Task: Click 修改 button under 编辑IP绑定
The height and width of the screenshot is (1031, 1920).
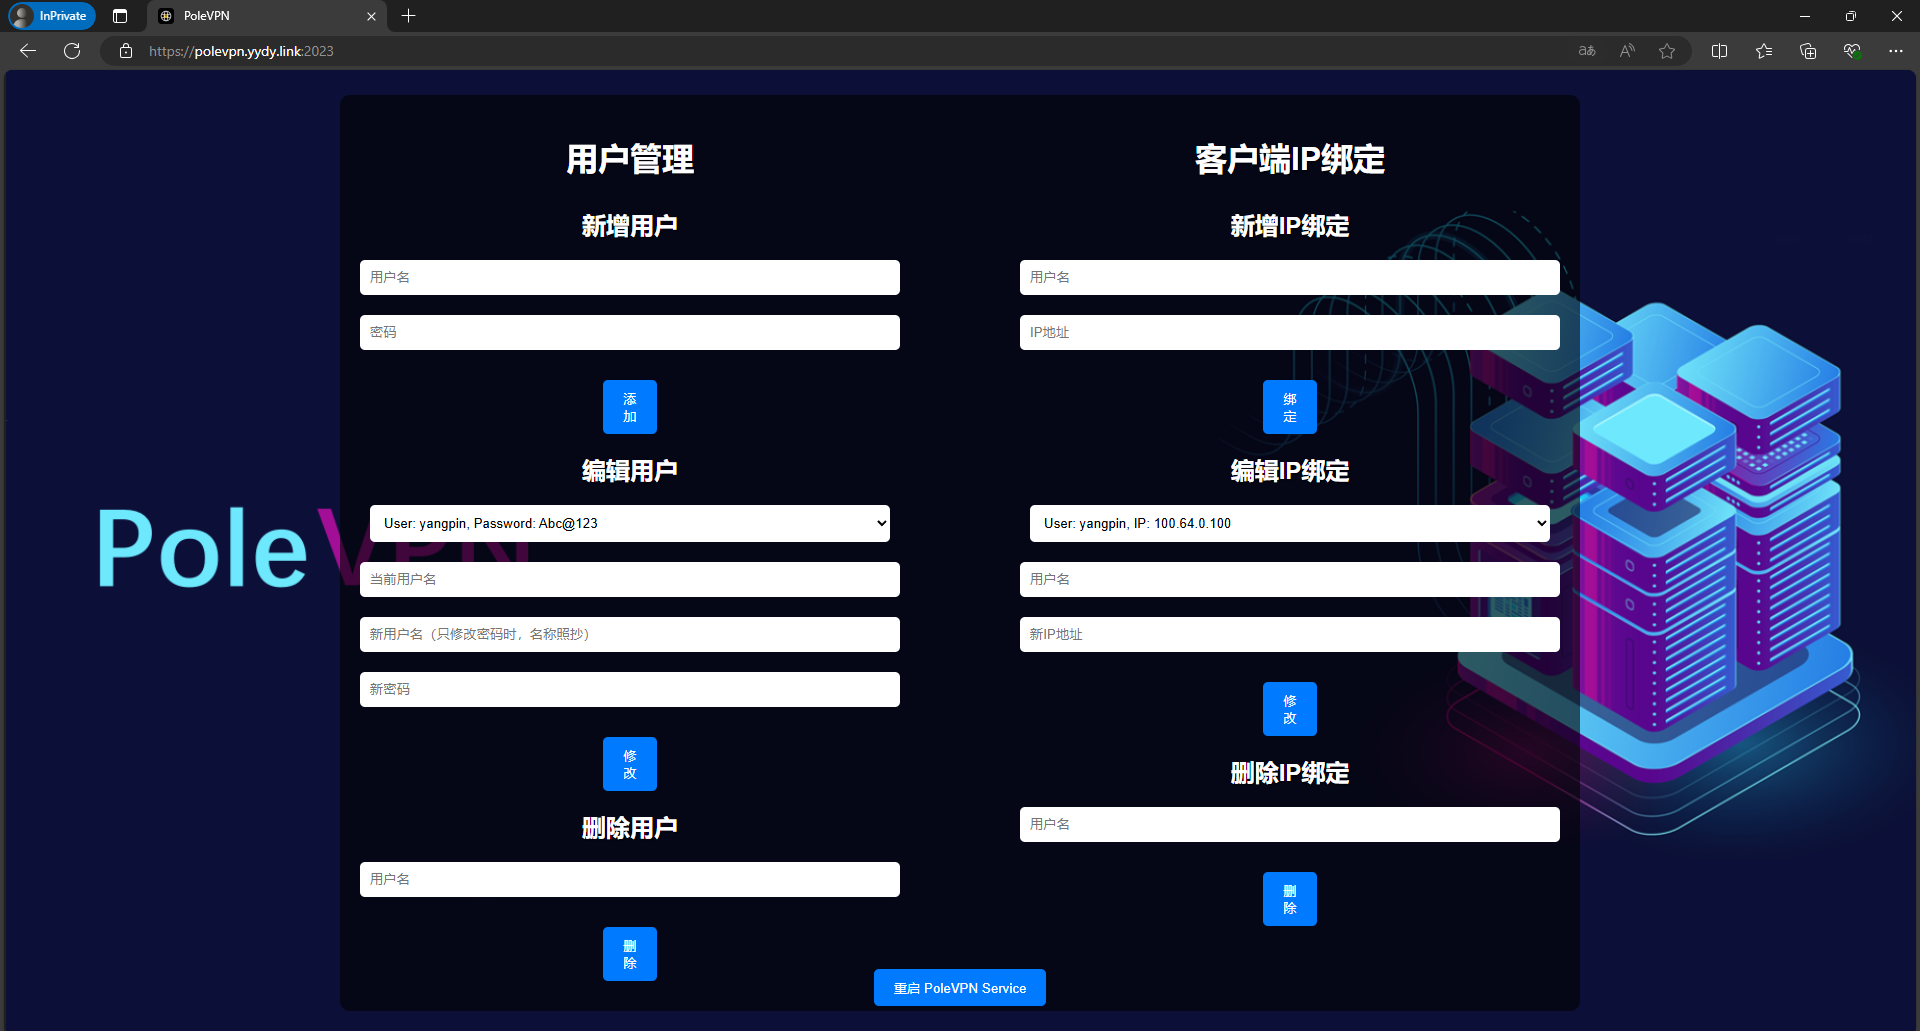Action: [1290, 709]
